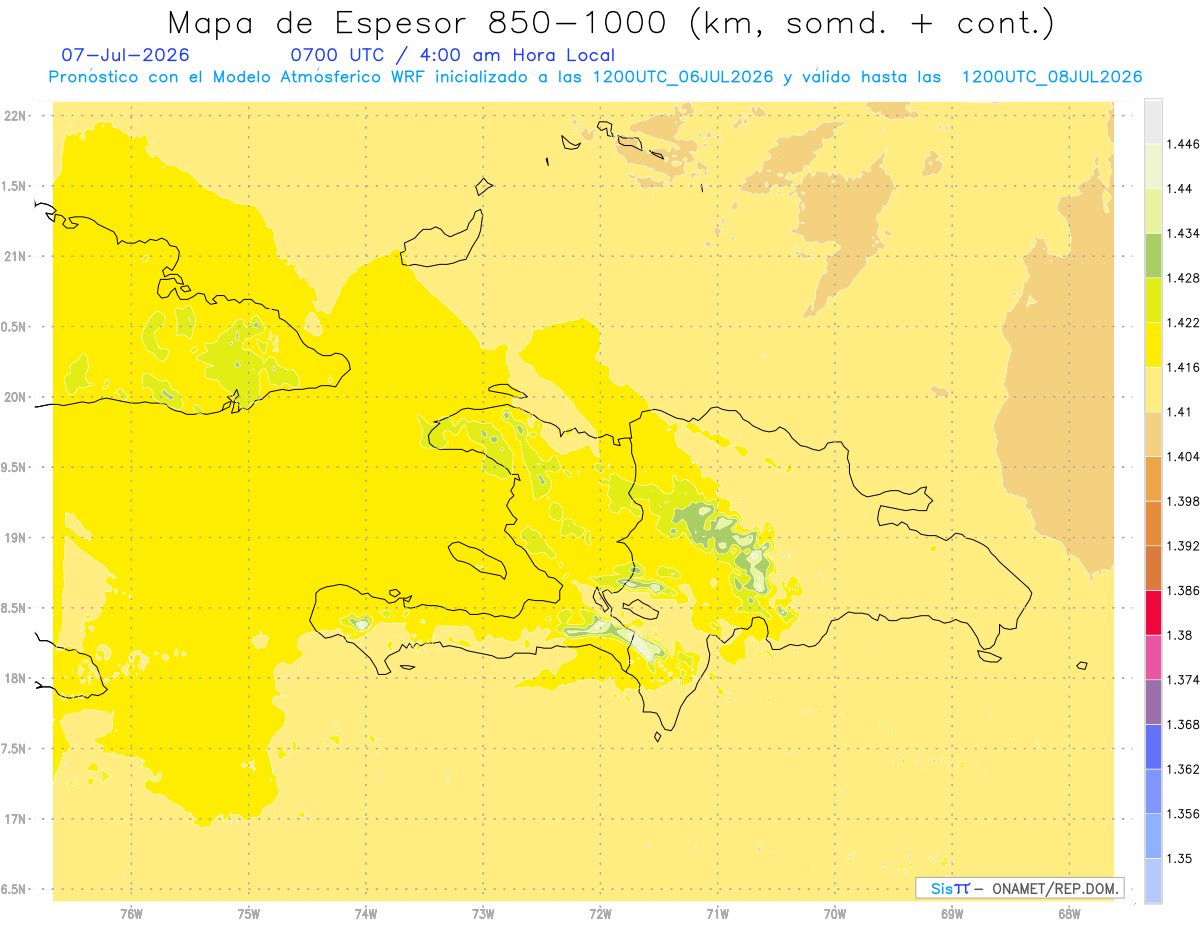Click the longitude label "68W"

tap(1069, 914)
